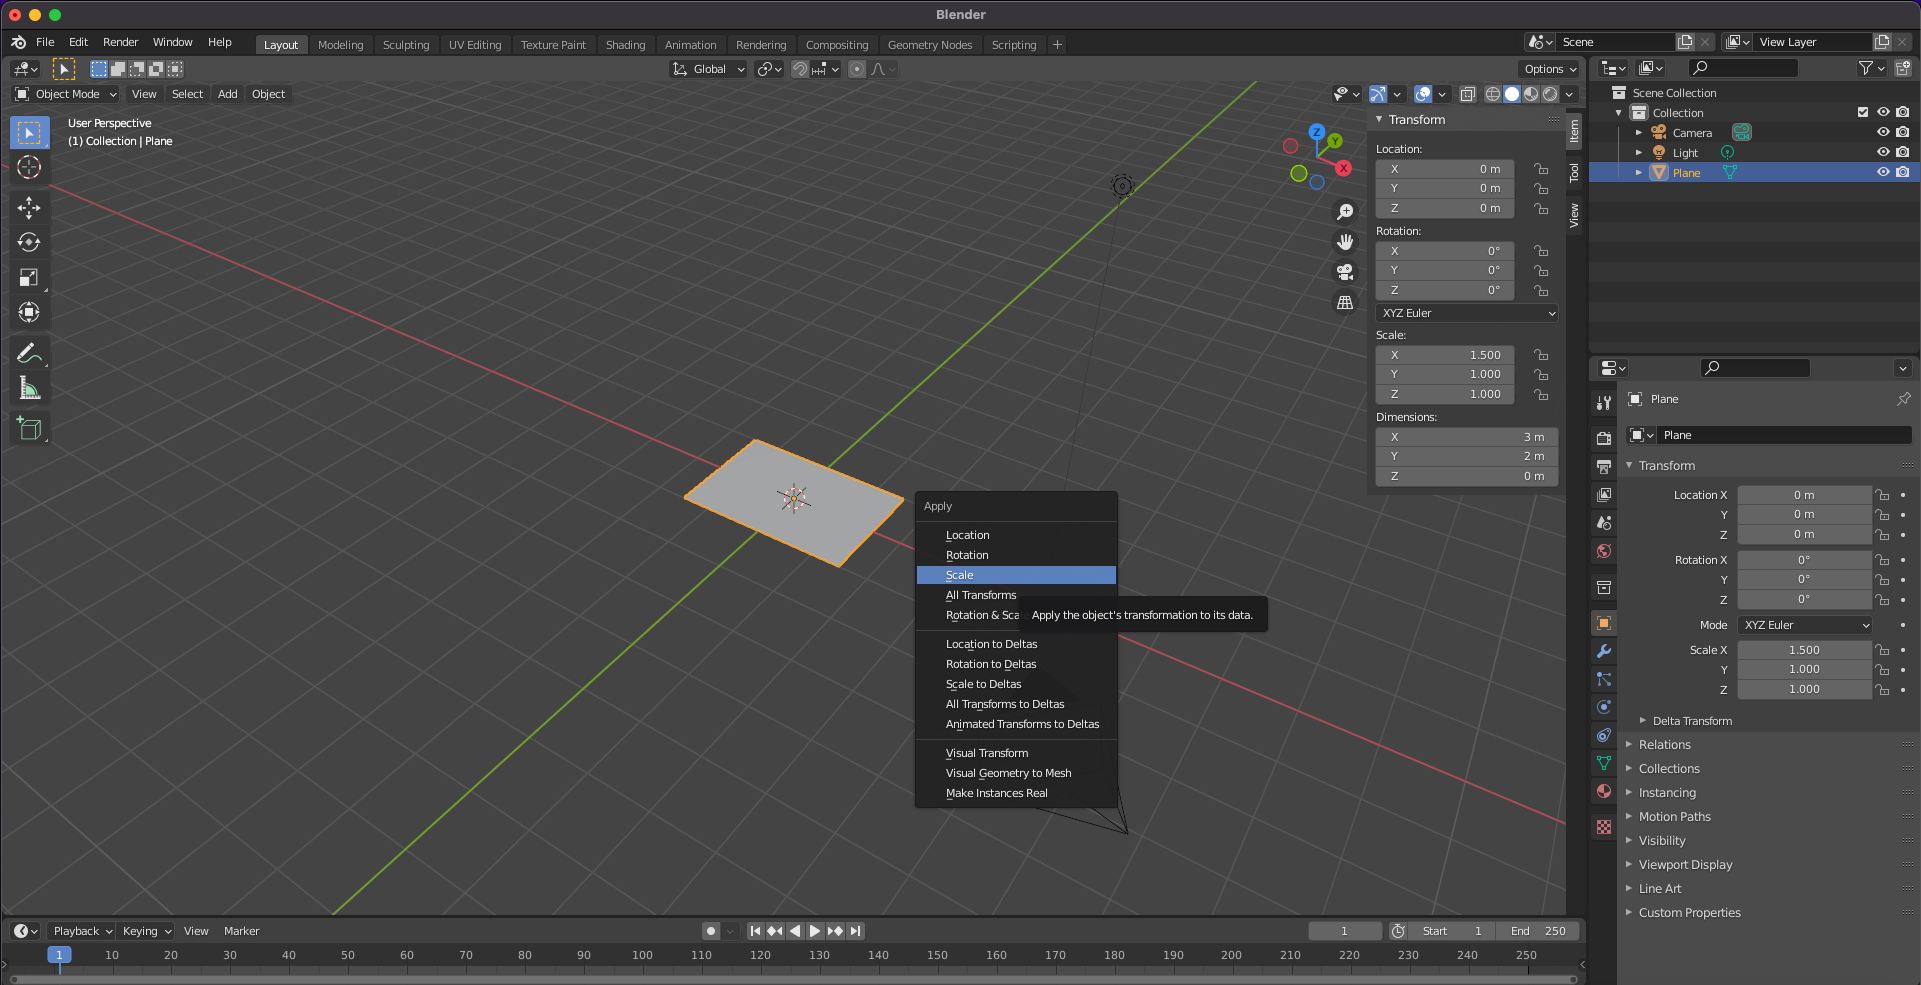Select the Move tool
The height and width of the screenshot is (985, 1921).
point(29,207)
